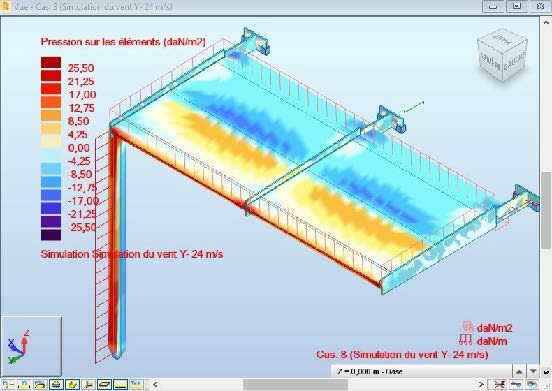Click the last blue icon in bottom-right toolbar
This screenshot has height=391, width=552.
pyautogui.click(x=532, y=385)
